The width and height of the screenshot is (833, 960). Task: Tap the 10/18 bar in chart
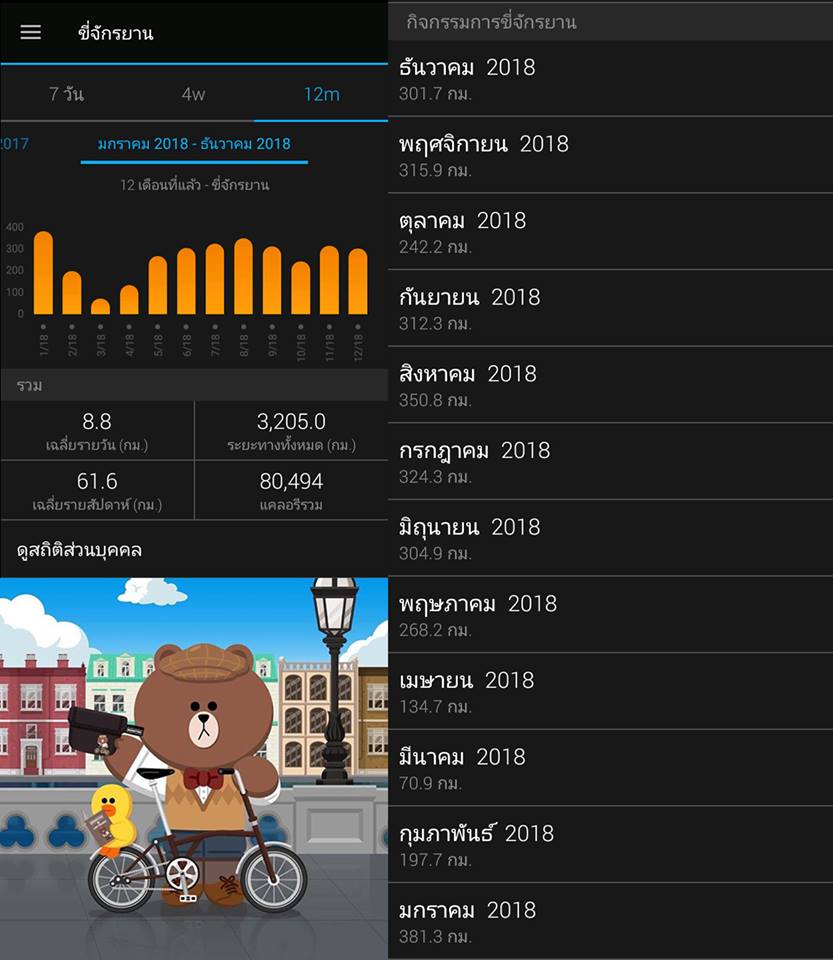[301, 288]
